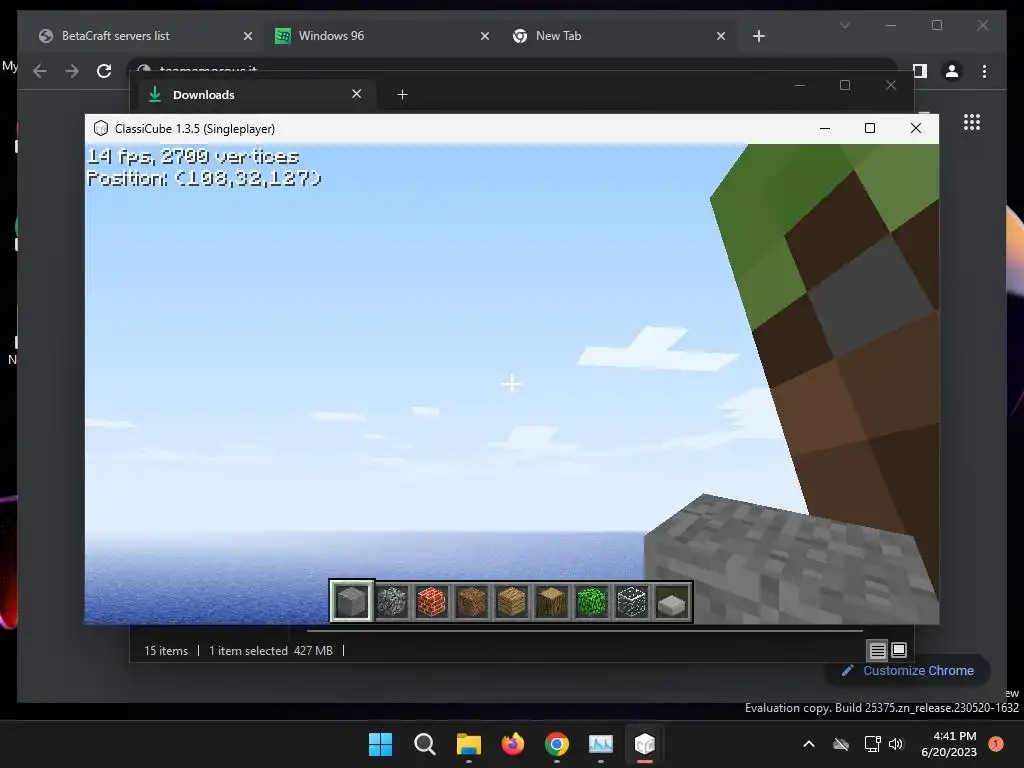Open Chrome's tab search dropdown
The image size is (1024, 768).
coord(844,25)
